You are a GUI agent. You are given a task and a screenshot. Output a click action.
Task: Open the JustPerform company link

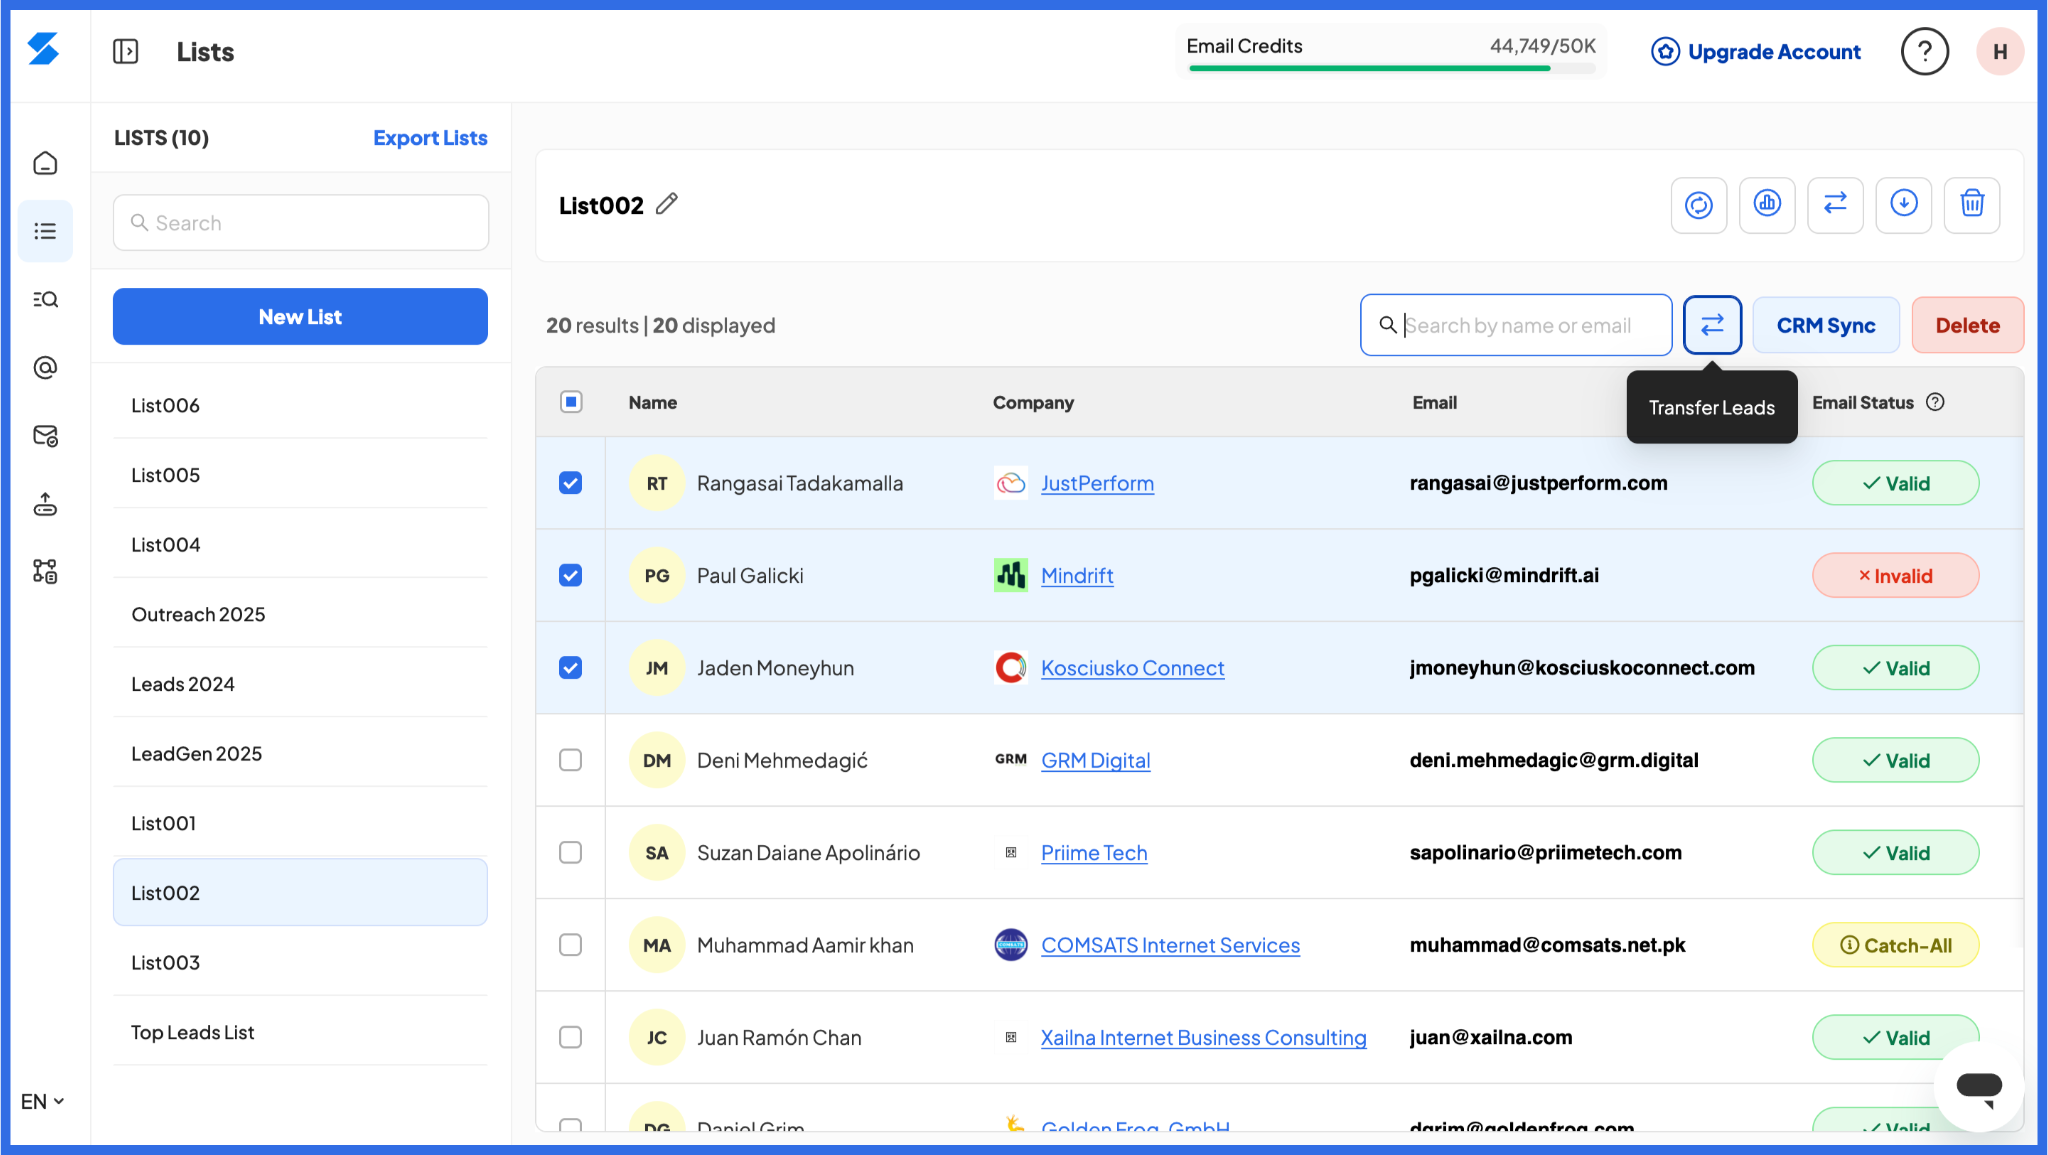coord(1097,483)
